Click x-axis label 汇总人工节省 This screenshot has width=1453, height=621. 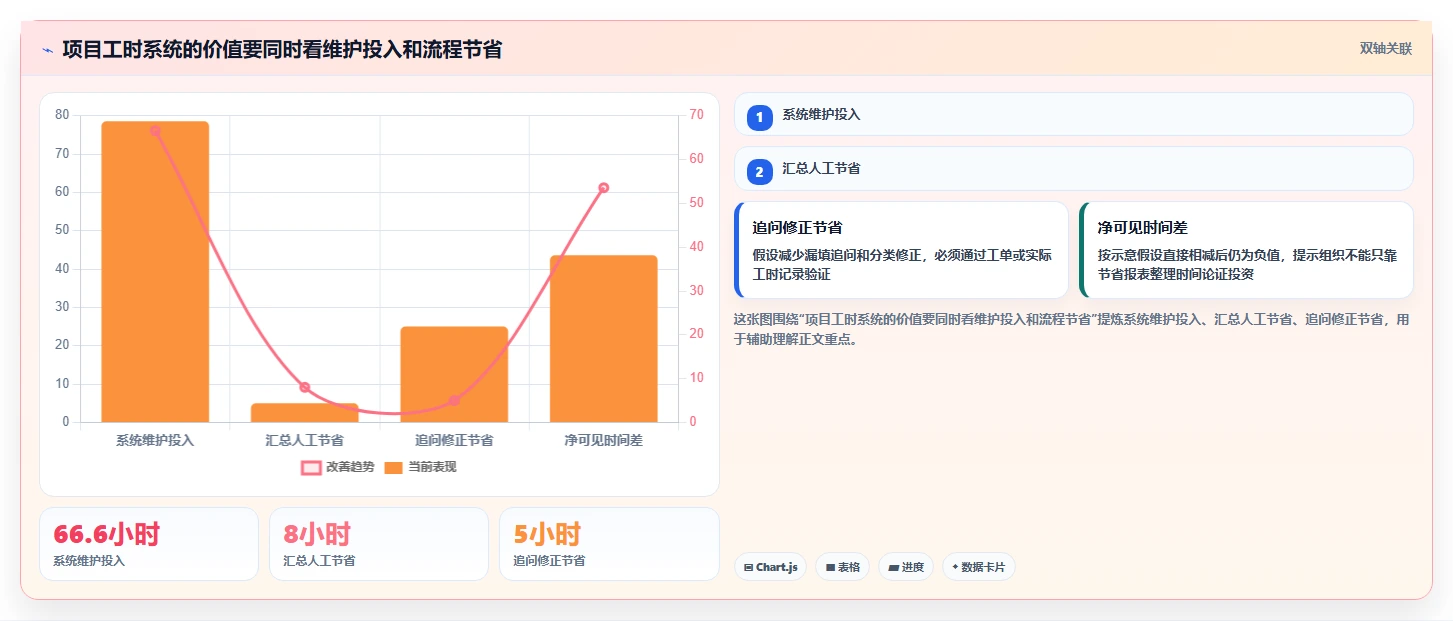pos(305,440)
